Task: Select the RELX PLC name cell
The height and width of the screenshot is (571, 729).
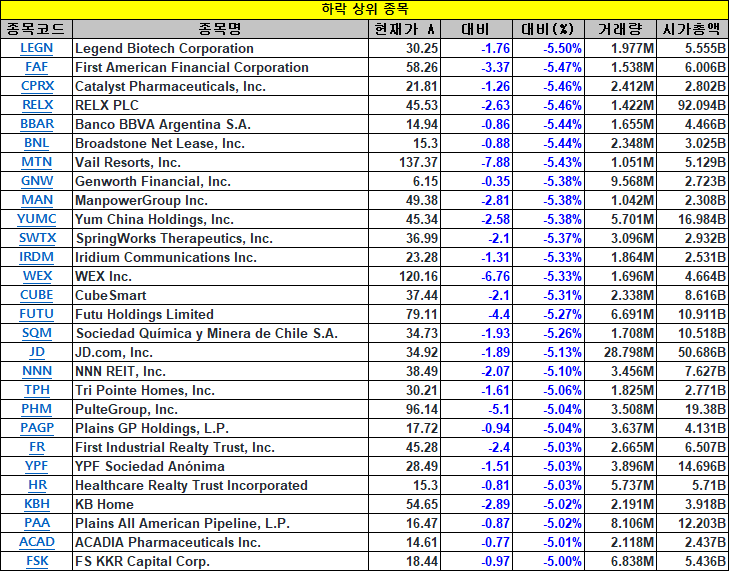Action: 220,106
